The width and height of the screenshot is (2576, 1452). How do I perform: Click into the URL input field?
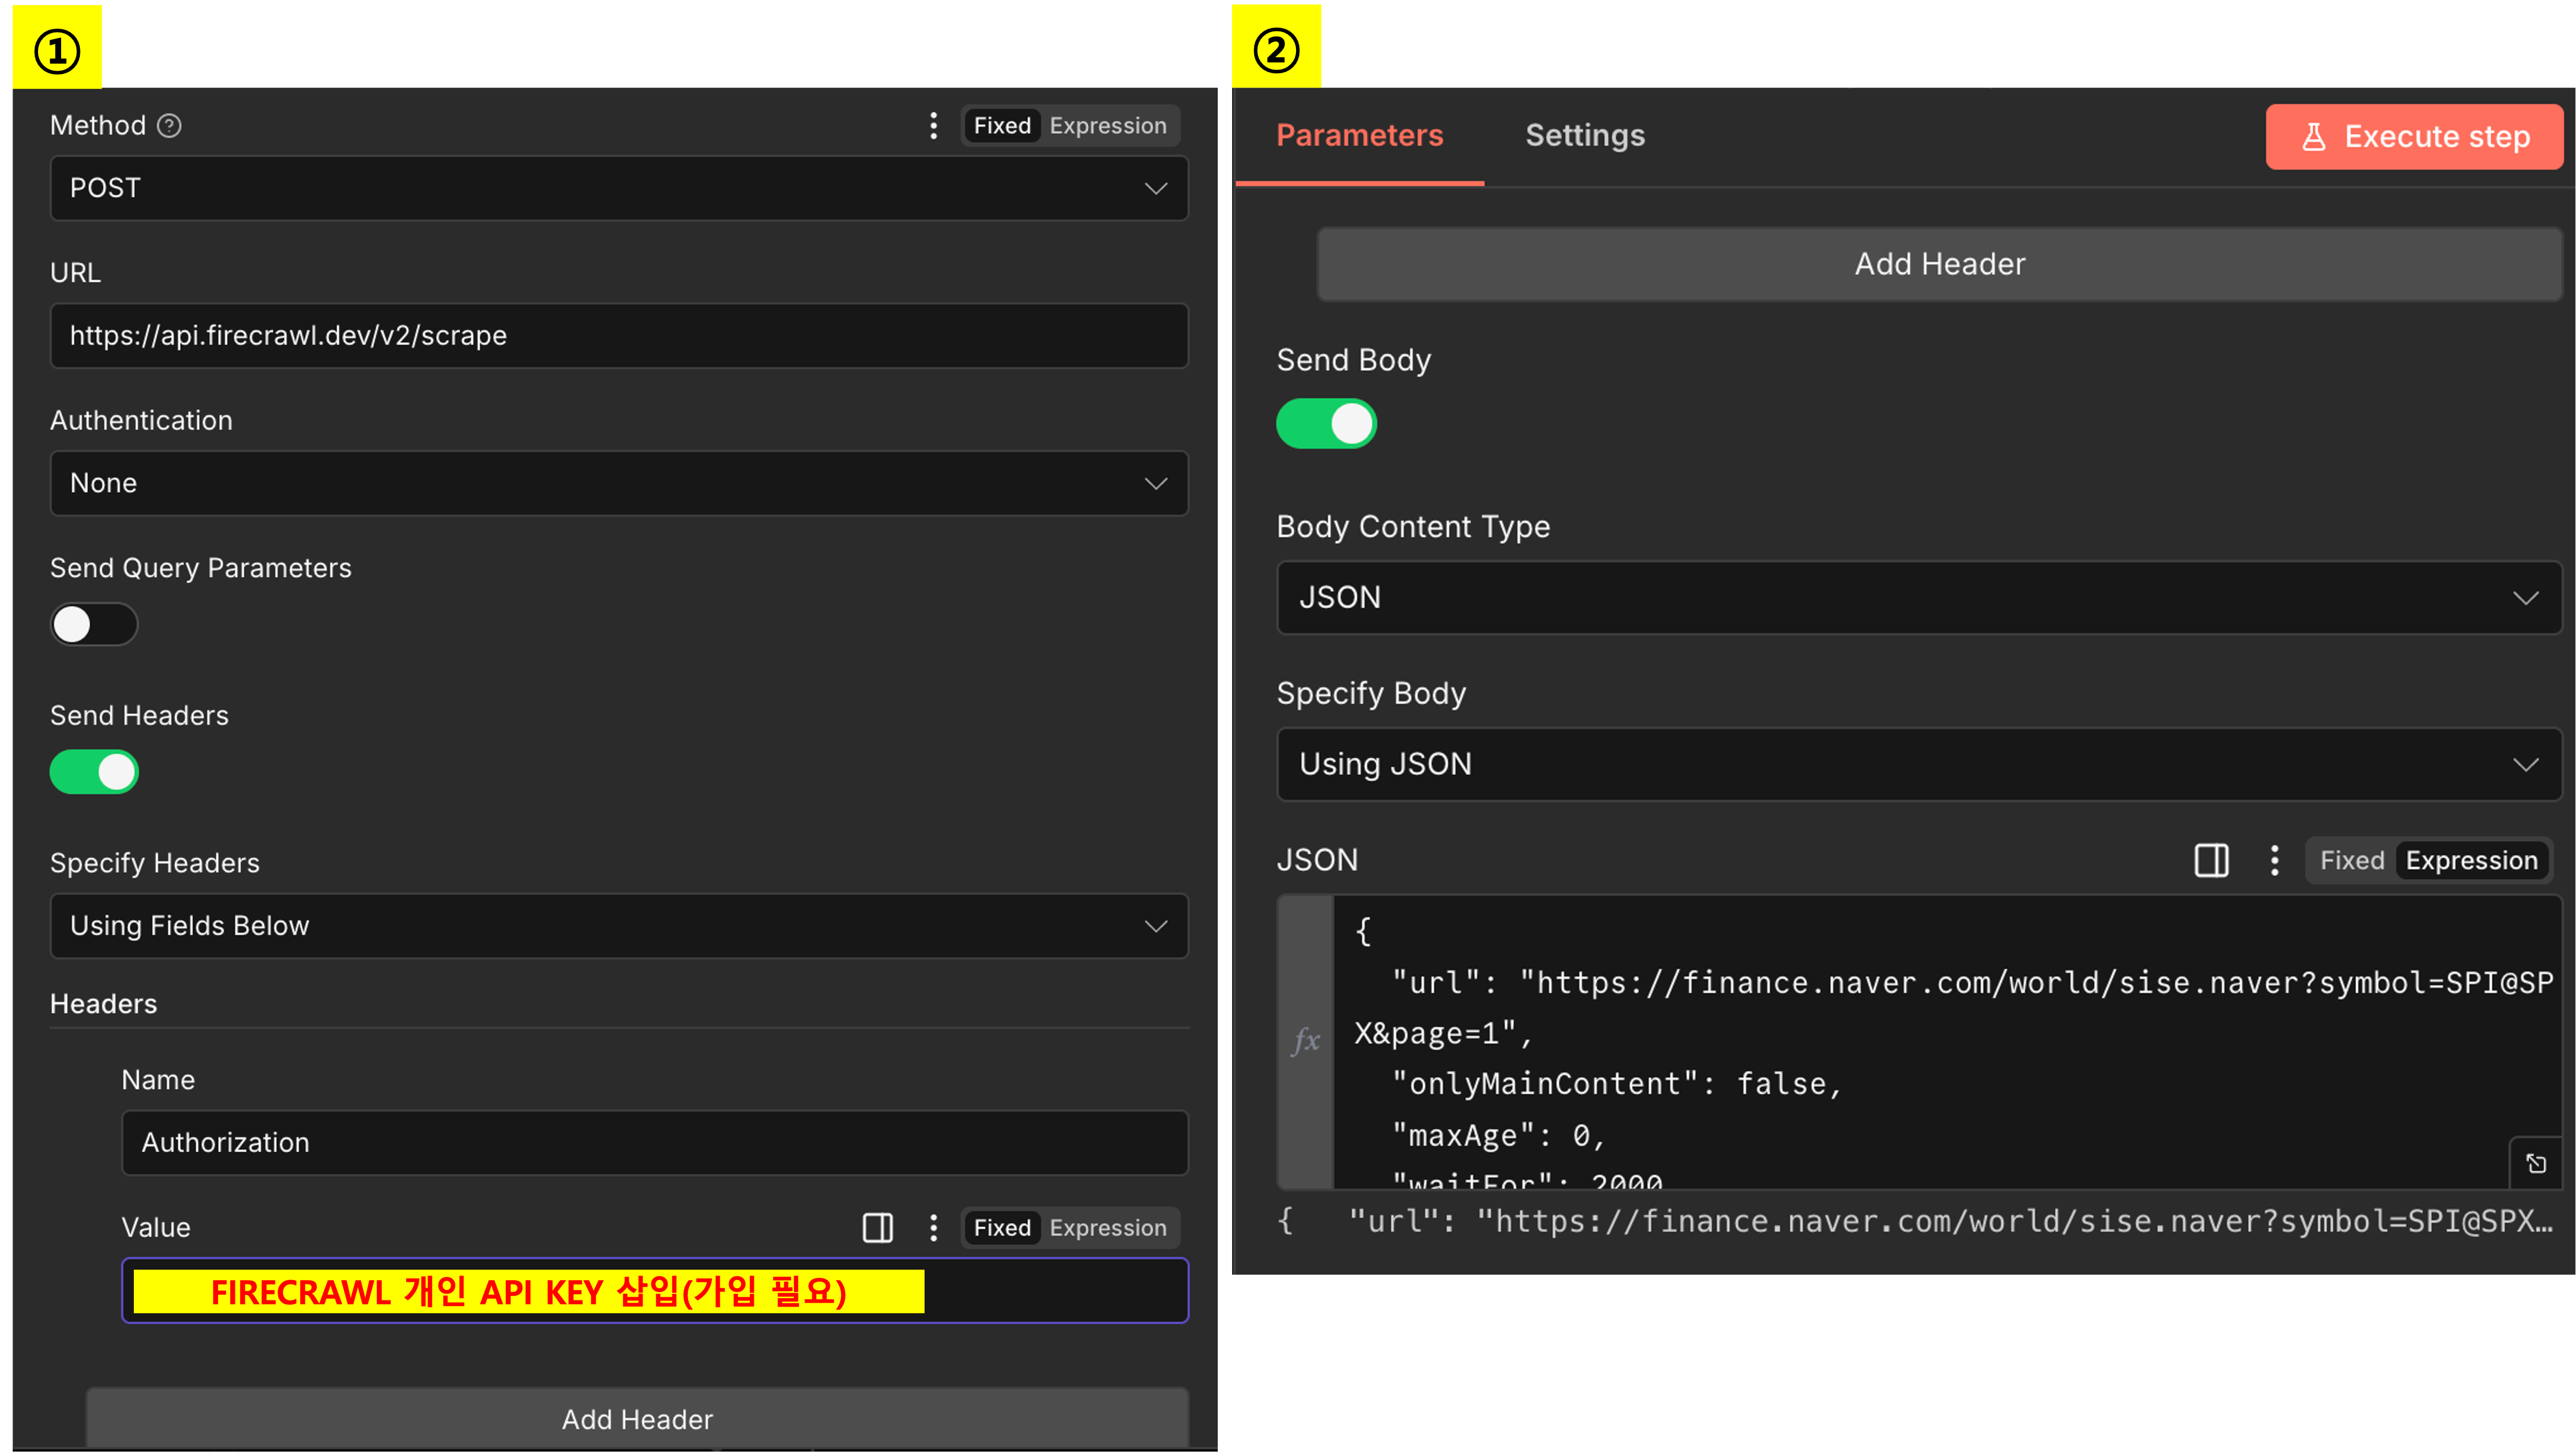[x=618, y=335]
